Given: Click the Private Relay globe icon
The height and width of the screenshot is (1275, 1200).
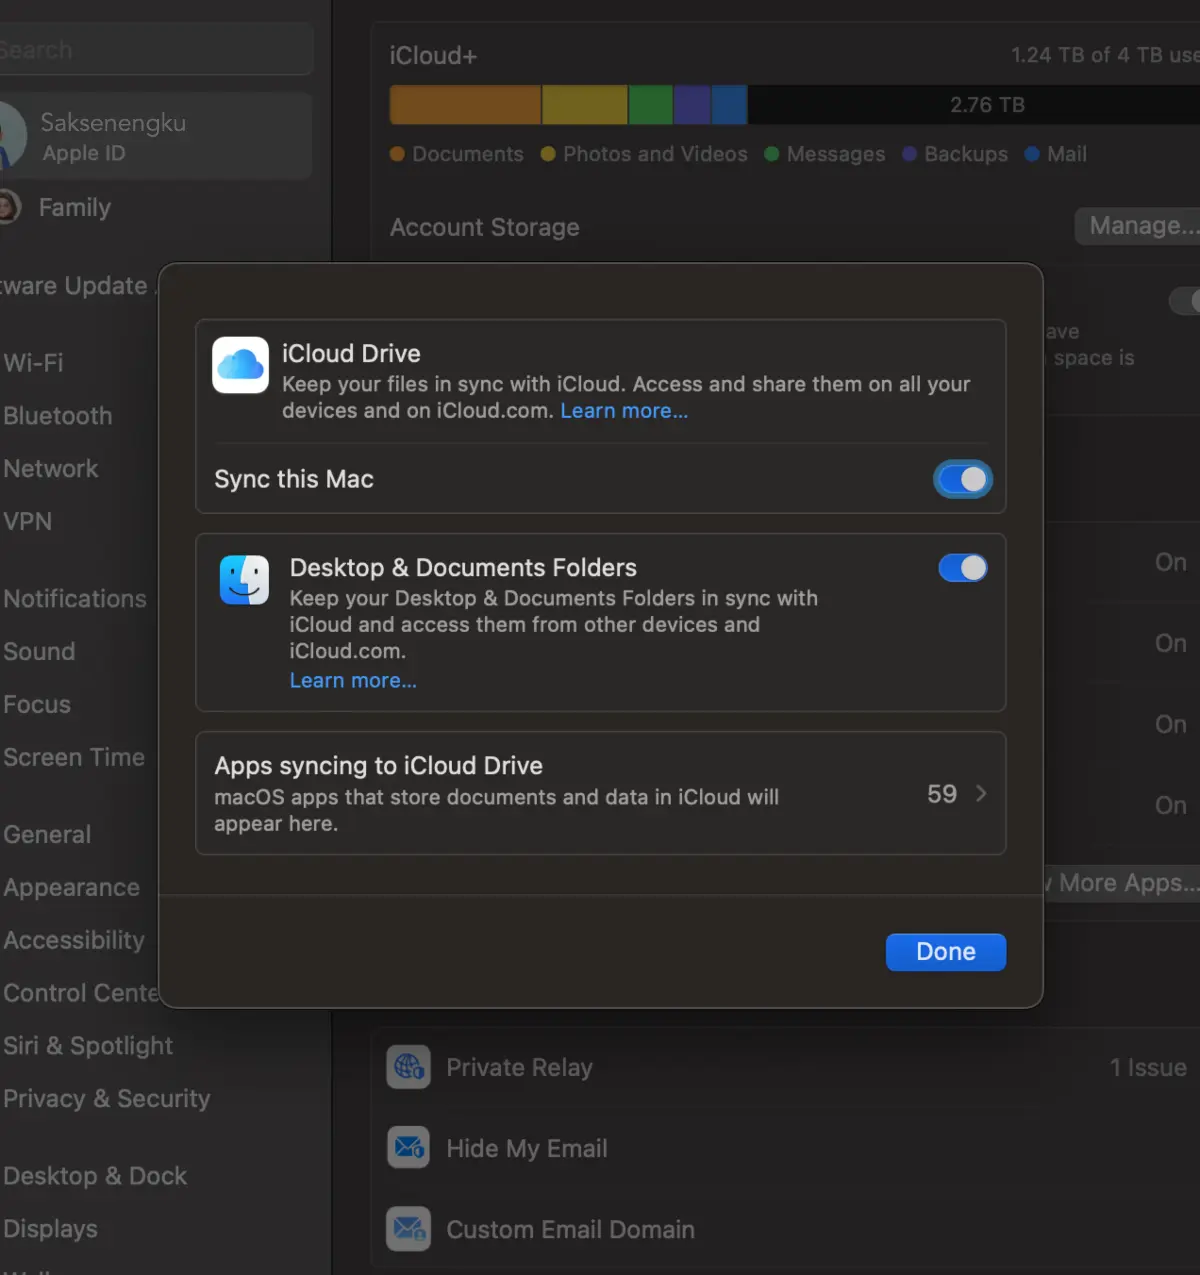Looking at the screenshot, I should tap(408, 1067).
